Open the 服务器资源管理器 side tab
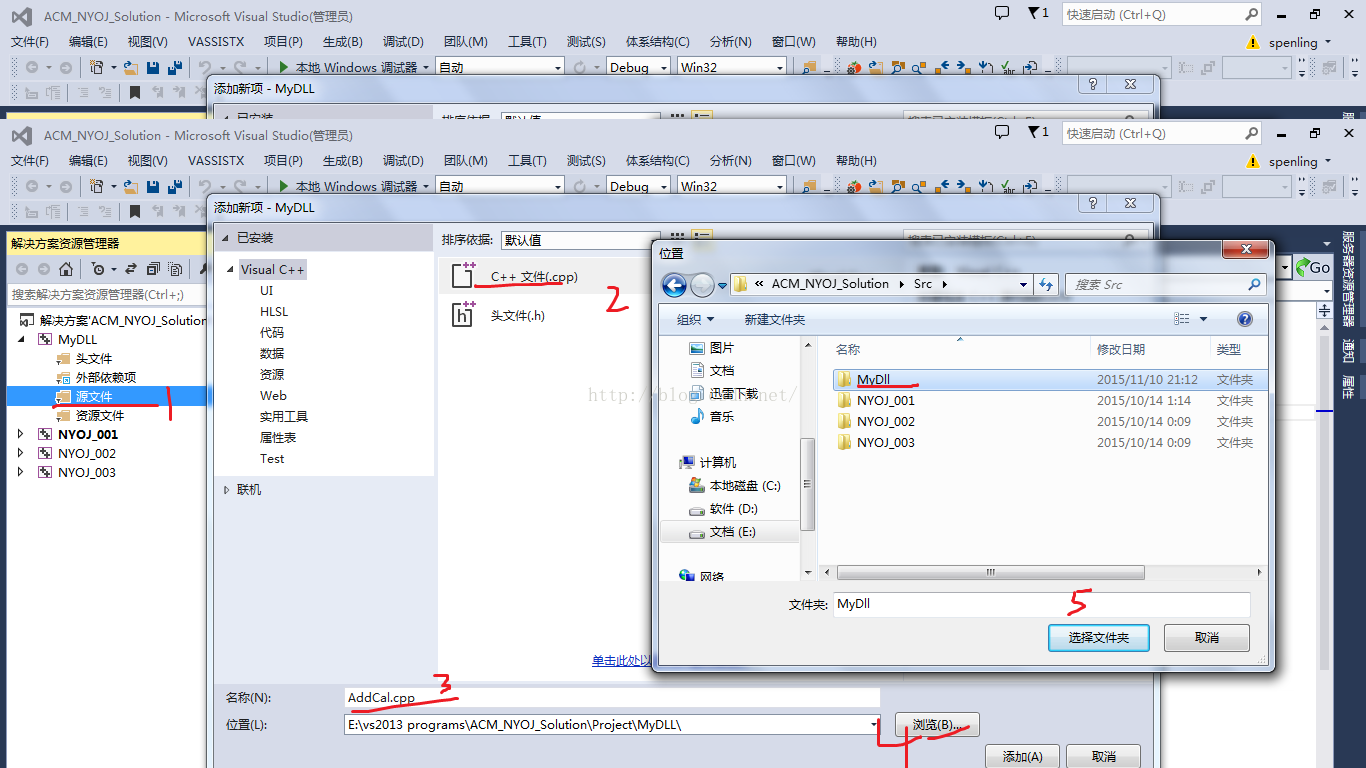 coord(1348,280)
